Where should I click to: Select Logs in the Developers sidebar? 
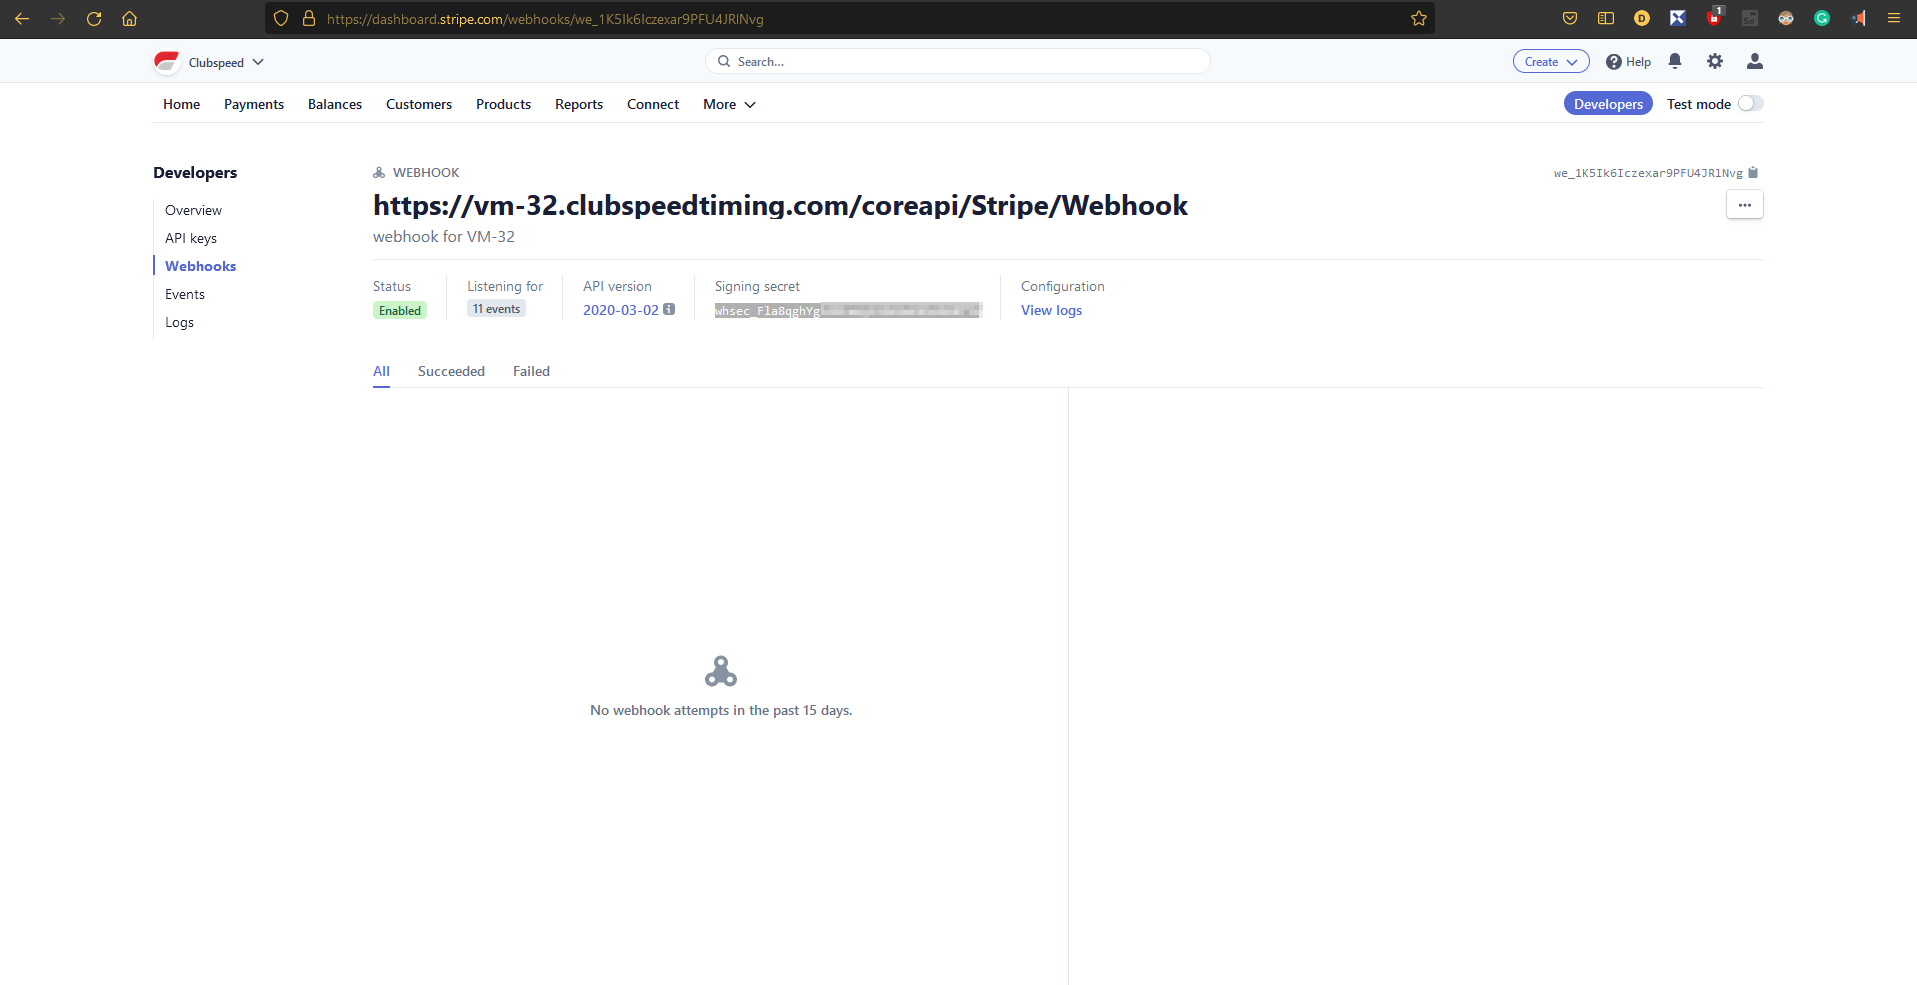pos(179,322)
